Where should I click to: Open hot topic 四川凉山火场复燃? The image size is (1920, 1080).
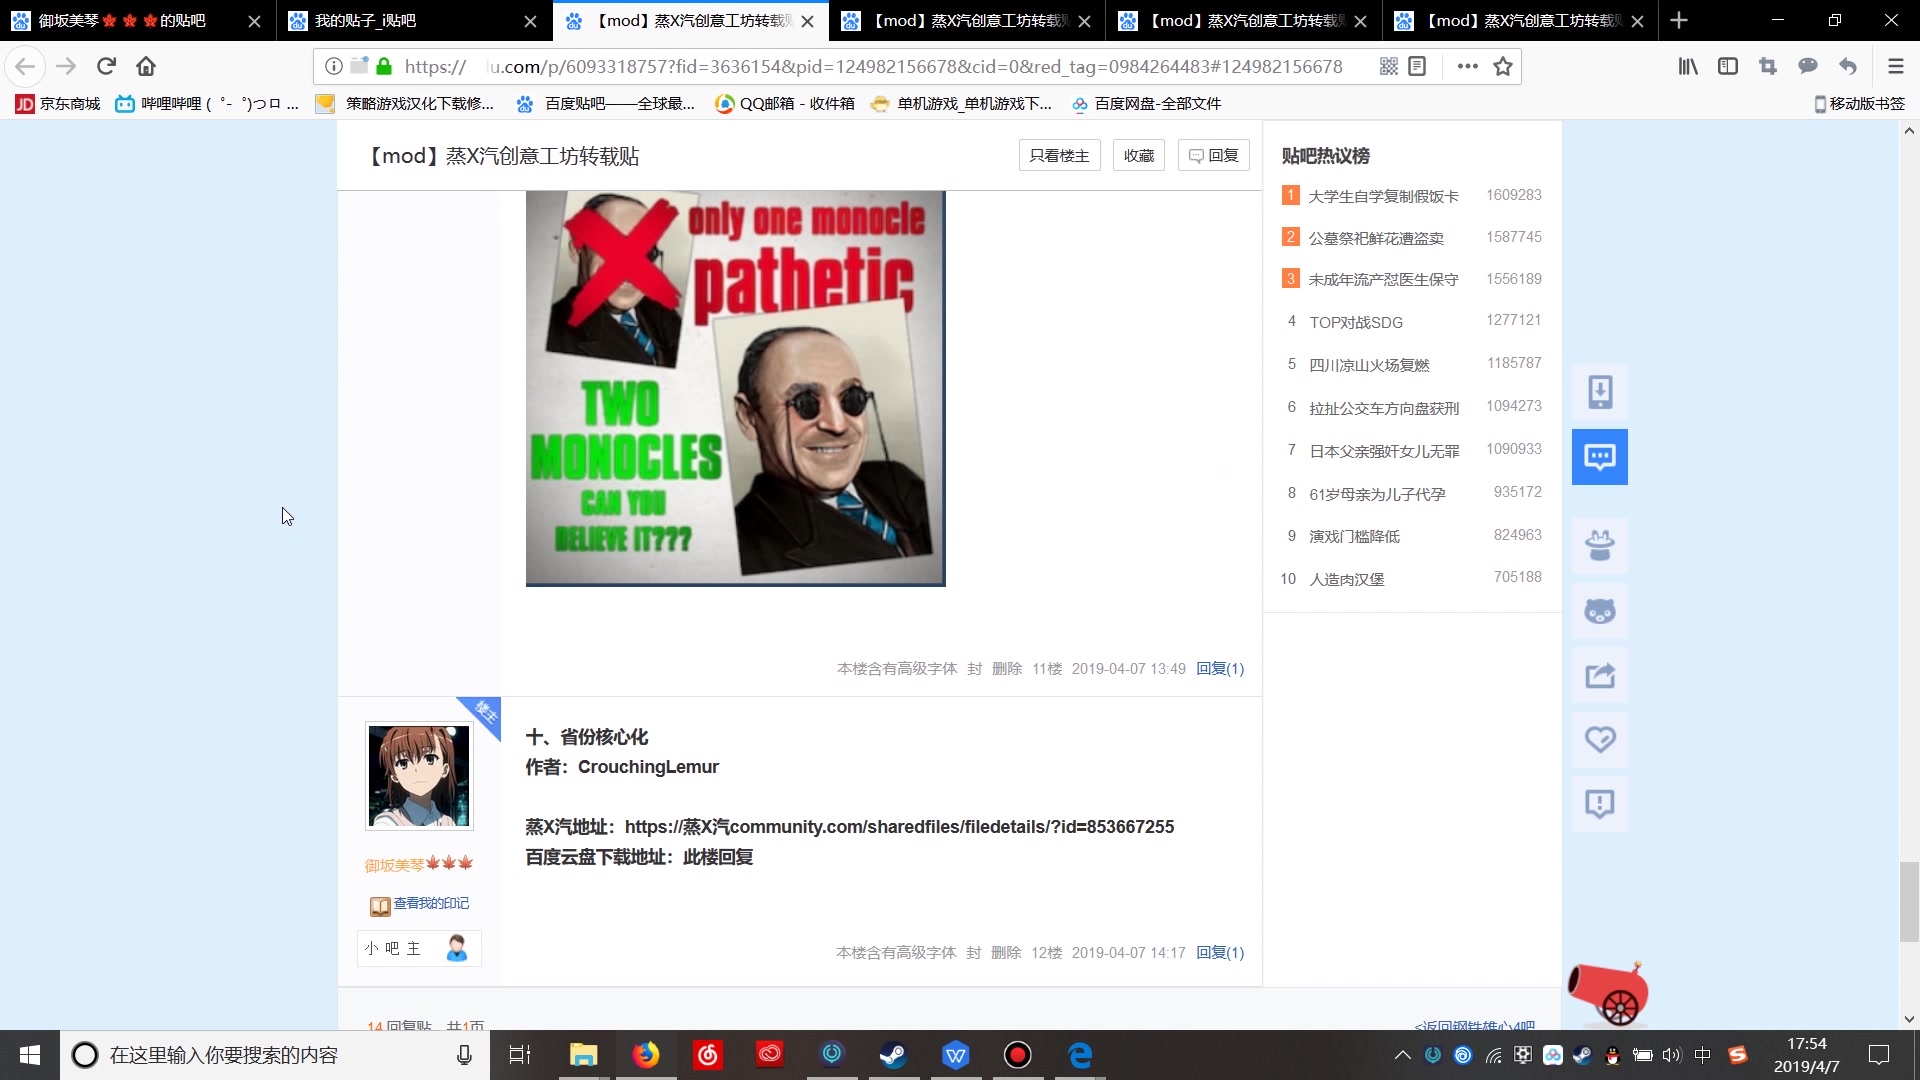point(1369,365)
